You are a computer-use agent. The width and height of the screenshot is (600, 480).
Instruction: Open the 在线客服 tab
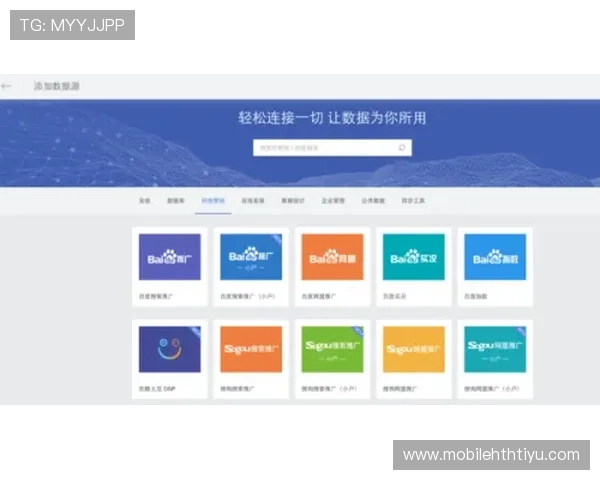[x=253, y=201]
